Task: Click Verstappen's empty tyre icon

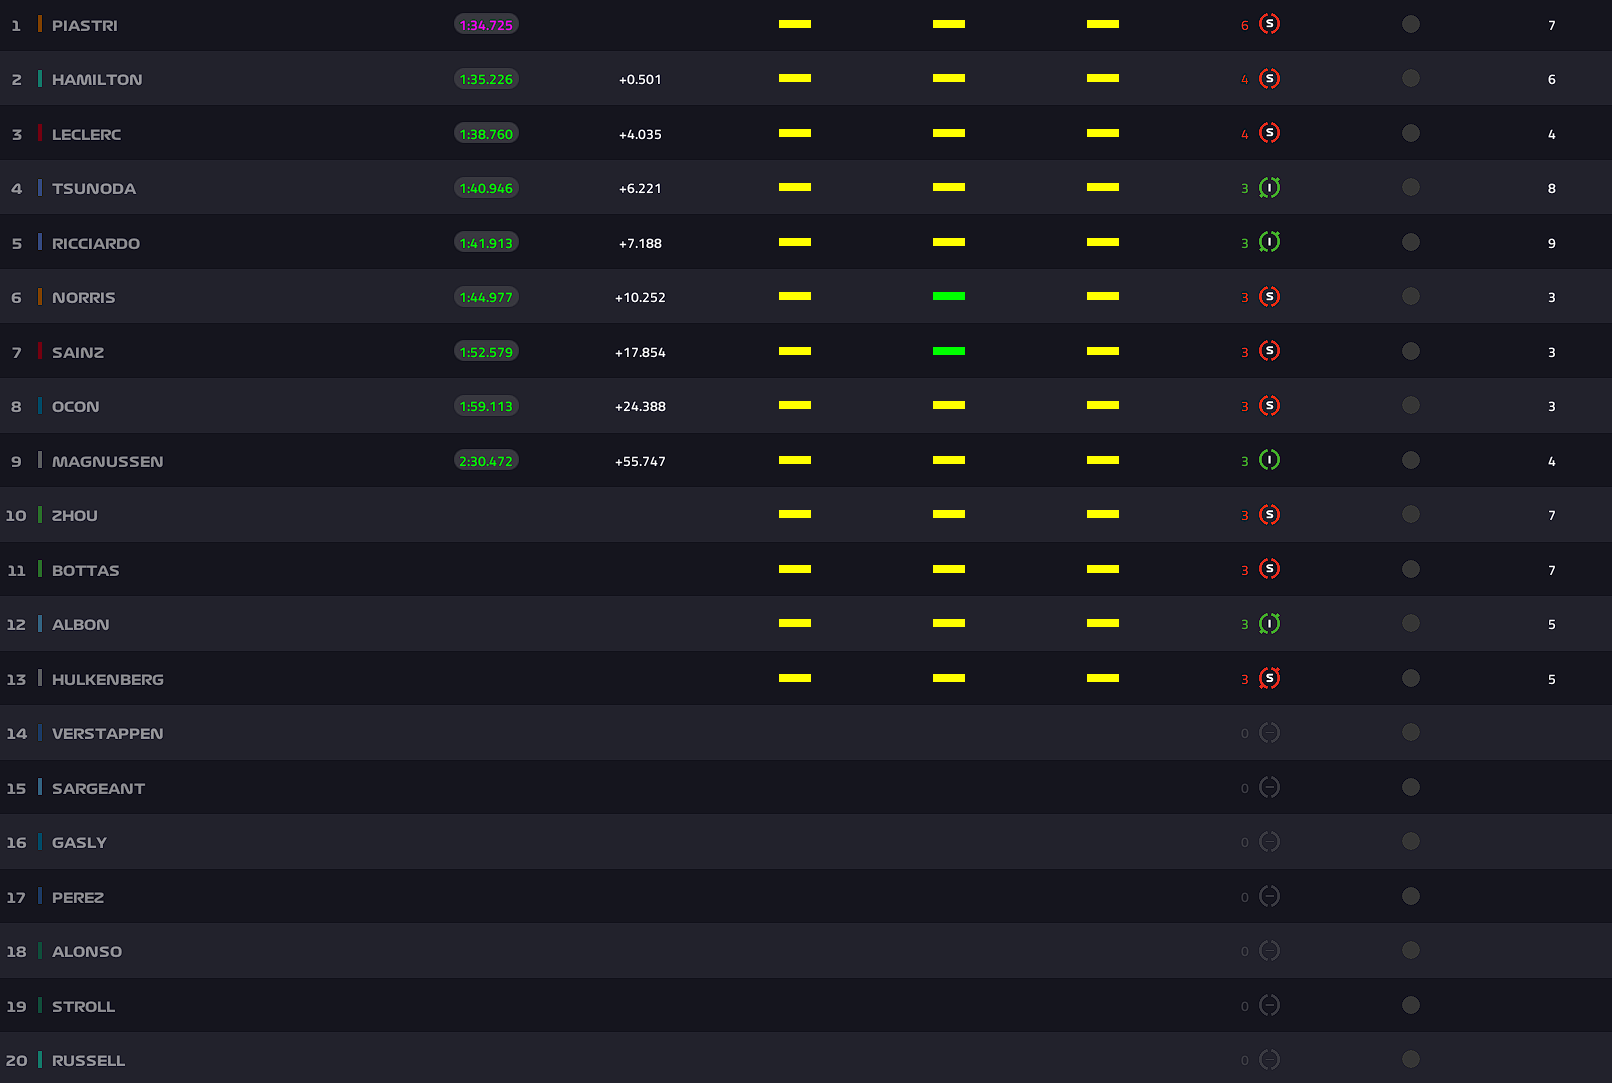Action: click(1269, 732)
